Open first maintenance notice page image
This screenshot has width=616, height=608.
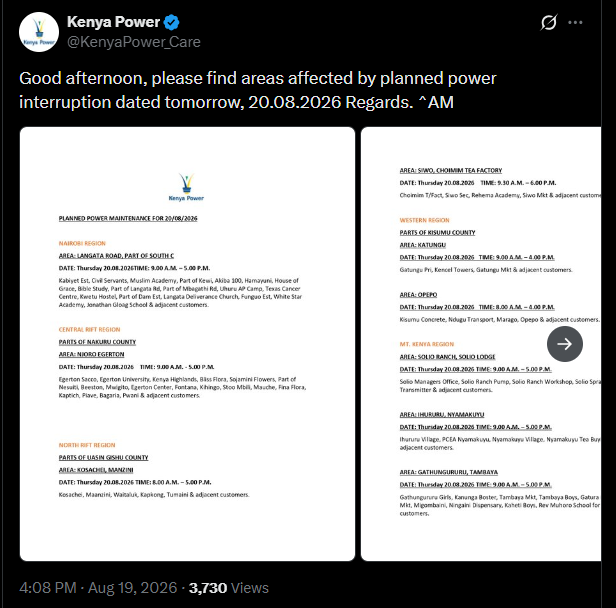click(x=187, y=344)
